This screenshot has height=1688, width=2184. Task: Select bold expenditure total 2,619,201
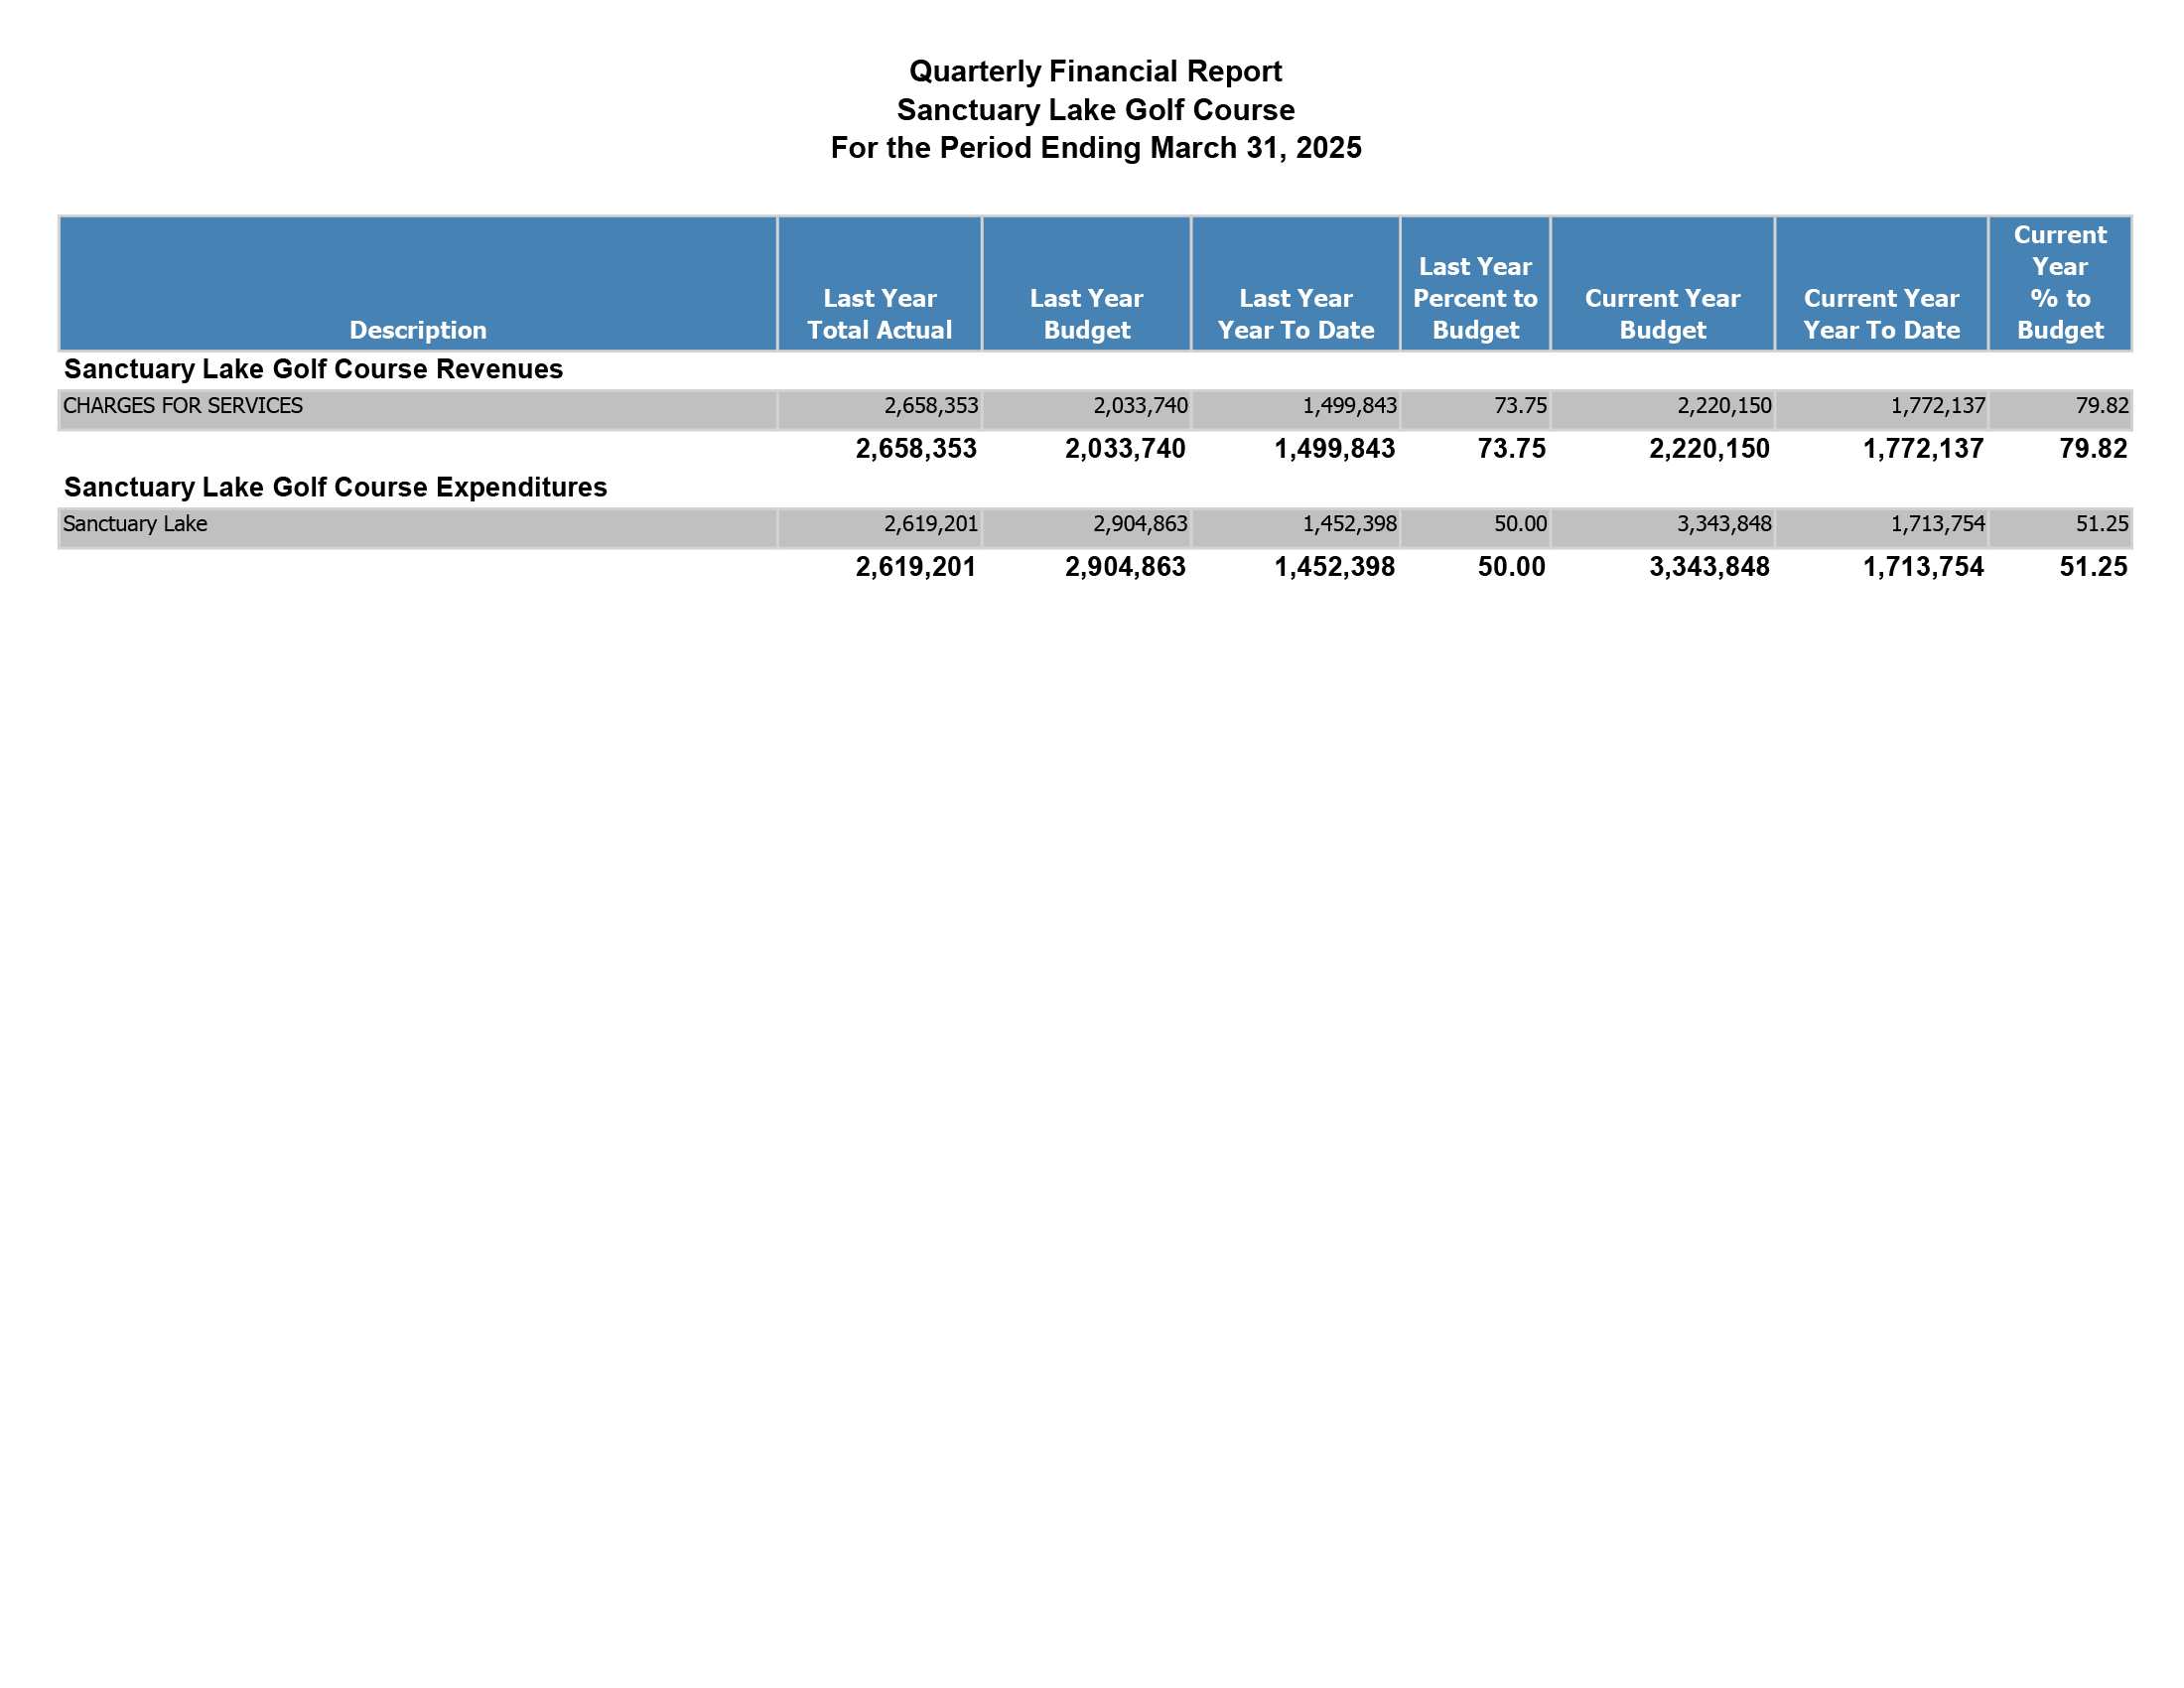[x=916, y=567]
